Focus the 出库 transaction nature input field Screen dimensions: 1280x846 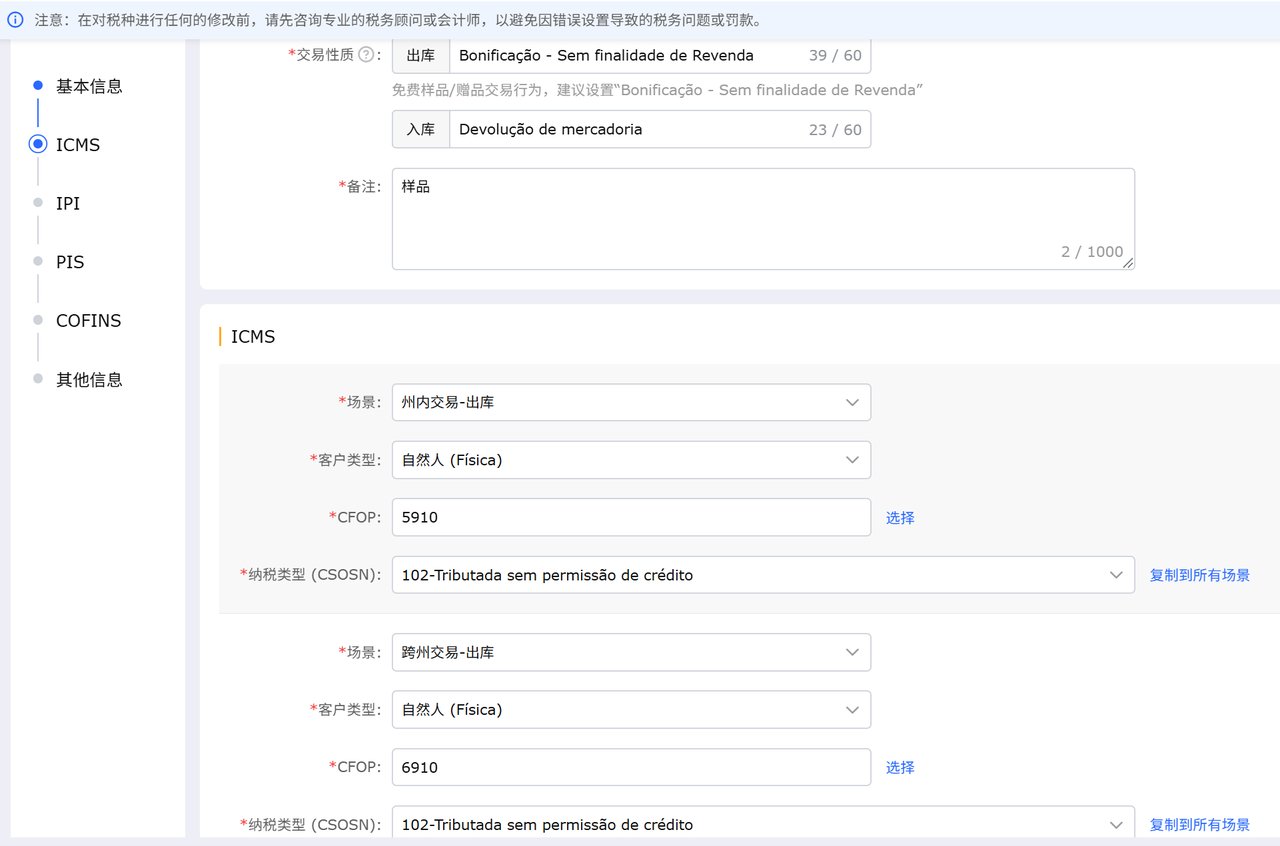point(660,55)
